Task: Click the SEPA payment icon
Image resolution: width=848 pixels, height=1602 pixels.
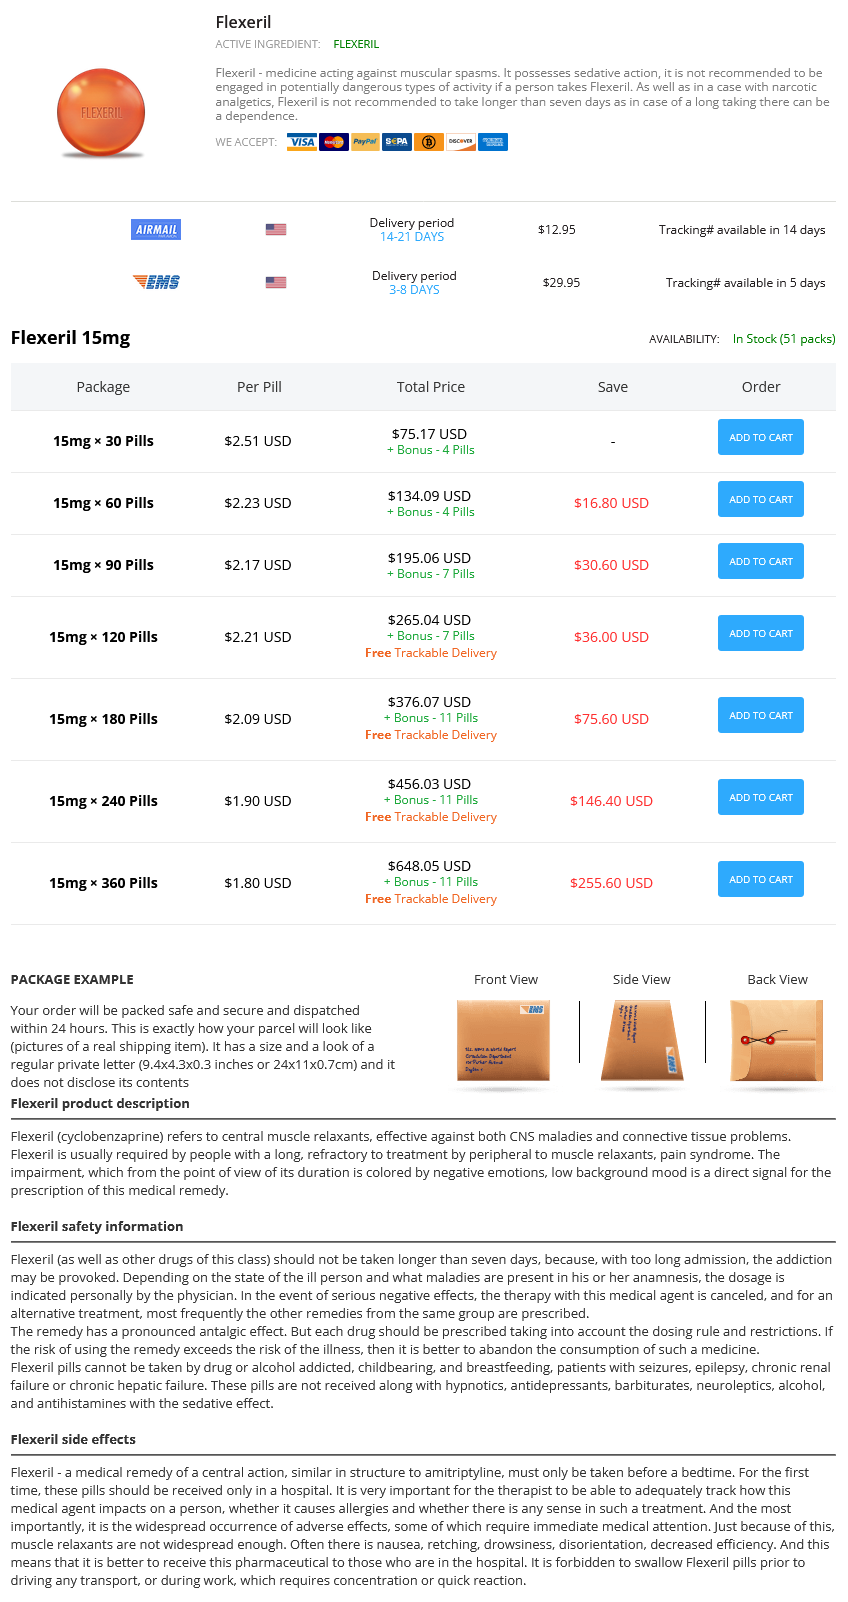Action: click(x=397, y=142)
